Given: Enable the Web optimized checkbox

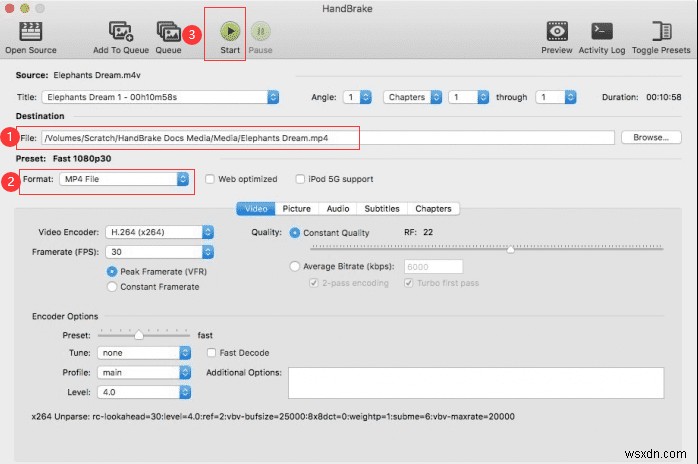Looking at the screenshot, I should tap(210, 179).
